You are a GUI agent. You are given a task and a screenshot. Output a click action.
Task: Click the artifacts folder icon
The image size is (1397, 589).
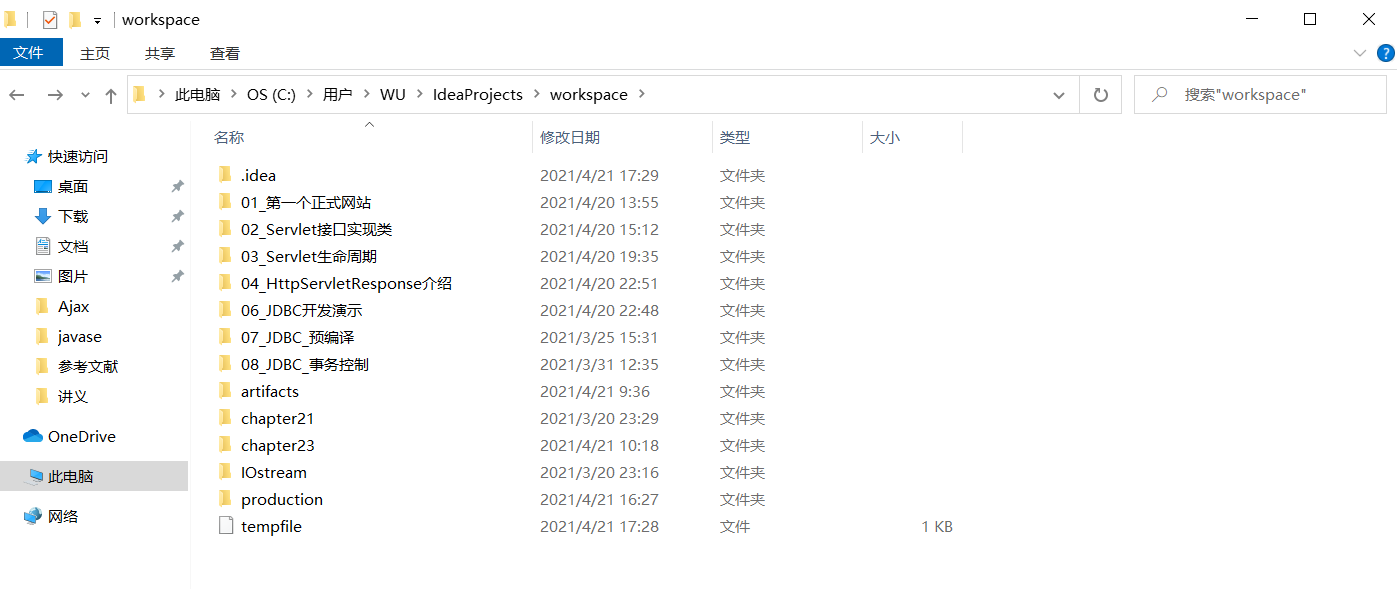coord(225,391)
